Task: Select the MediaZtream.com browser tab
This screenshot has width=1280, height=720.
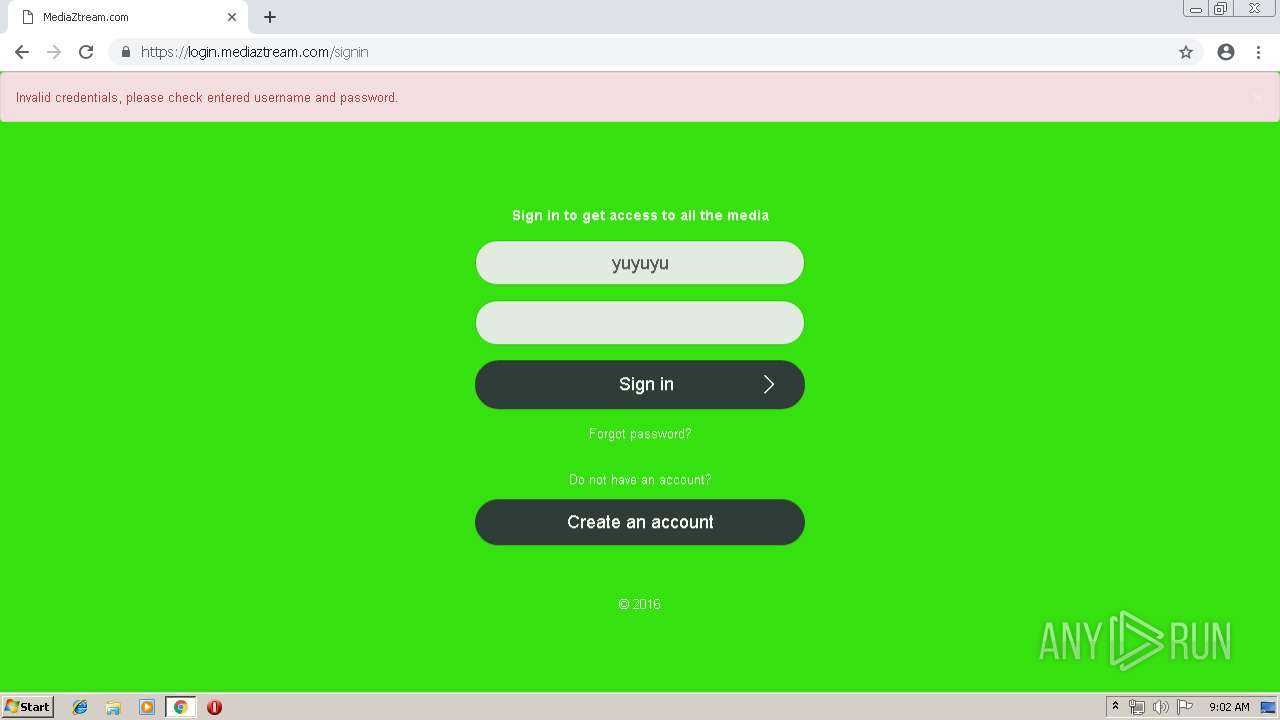Action: tap(128, 17)
